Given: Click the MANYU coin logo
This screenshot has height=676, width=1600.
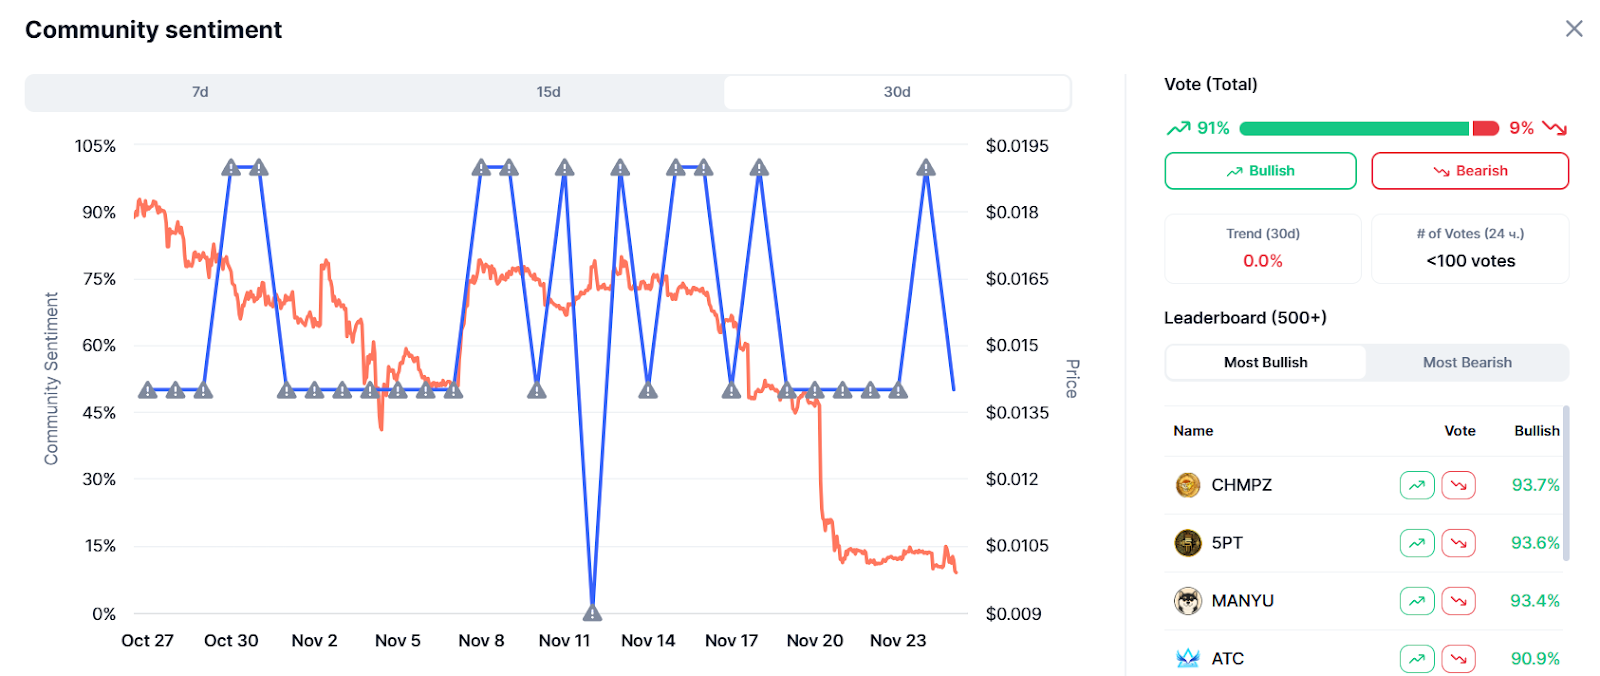Looking at the screenshot, I should [x=1188, y=601].
